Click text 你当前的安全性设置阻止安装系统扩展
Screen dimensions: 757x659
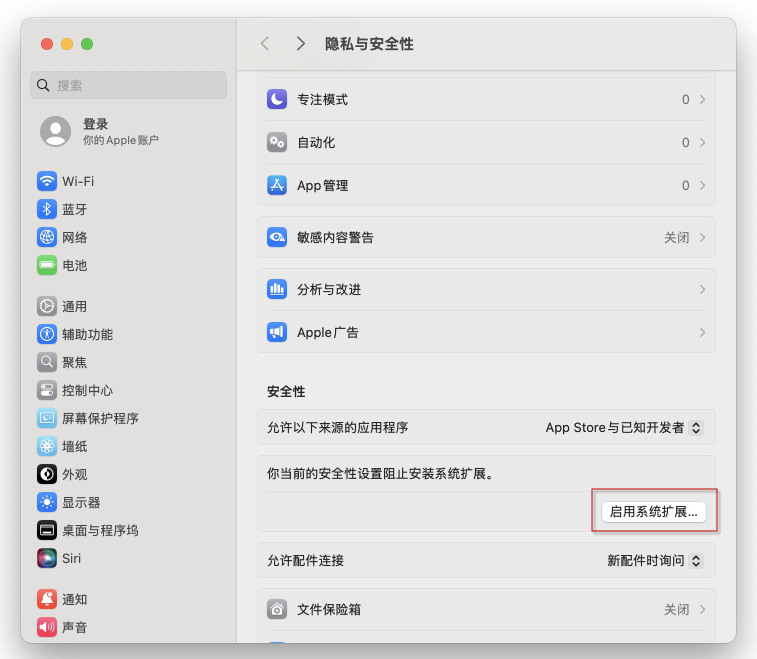point(380,474)
